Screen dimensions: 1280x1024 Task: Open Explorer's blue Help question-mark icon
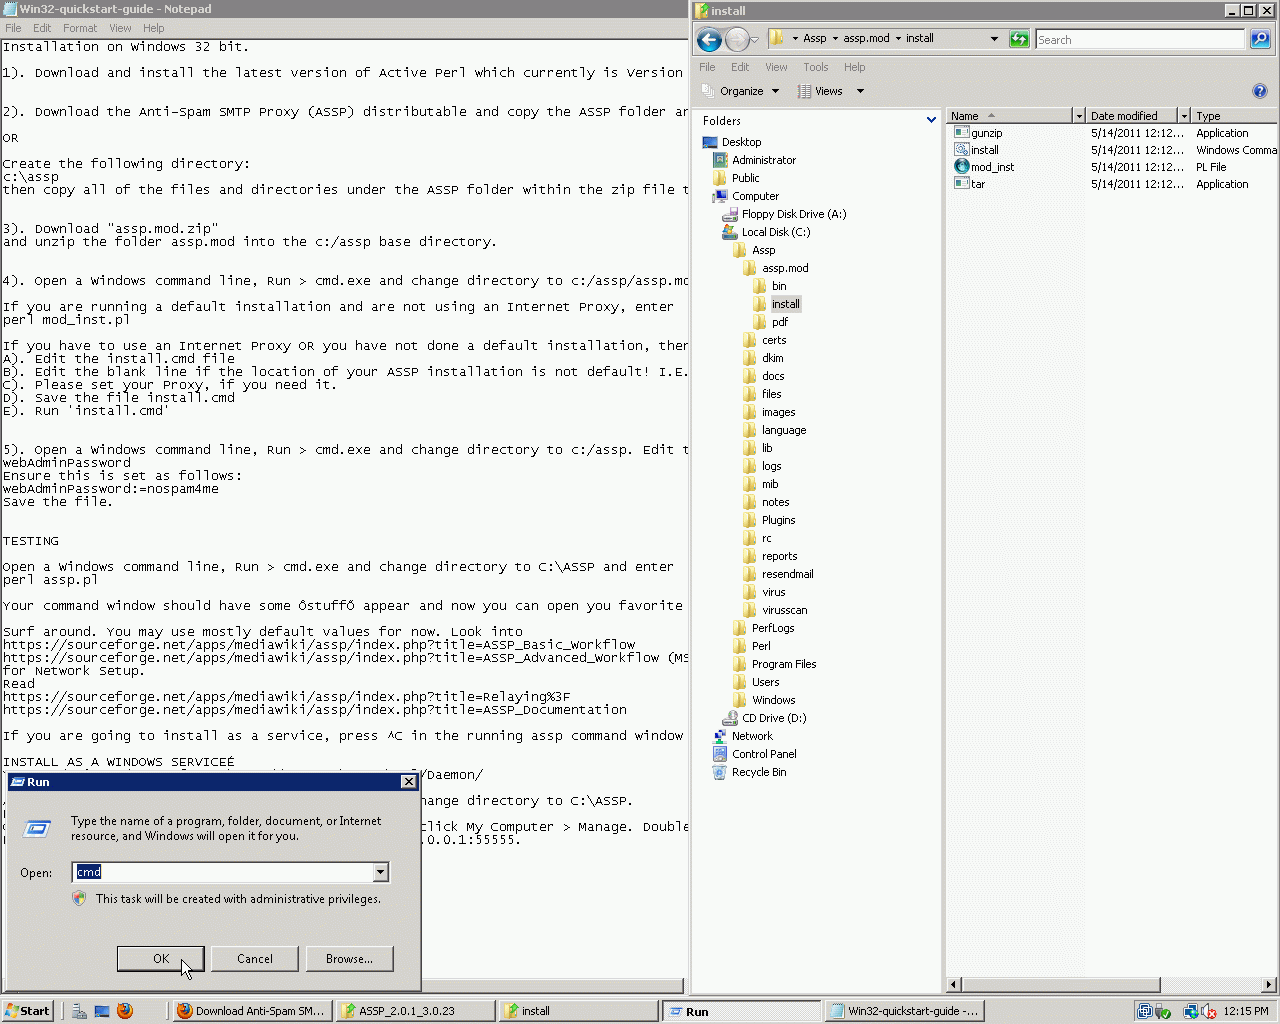[1260, 91]
